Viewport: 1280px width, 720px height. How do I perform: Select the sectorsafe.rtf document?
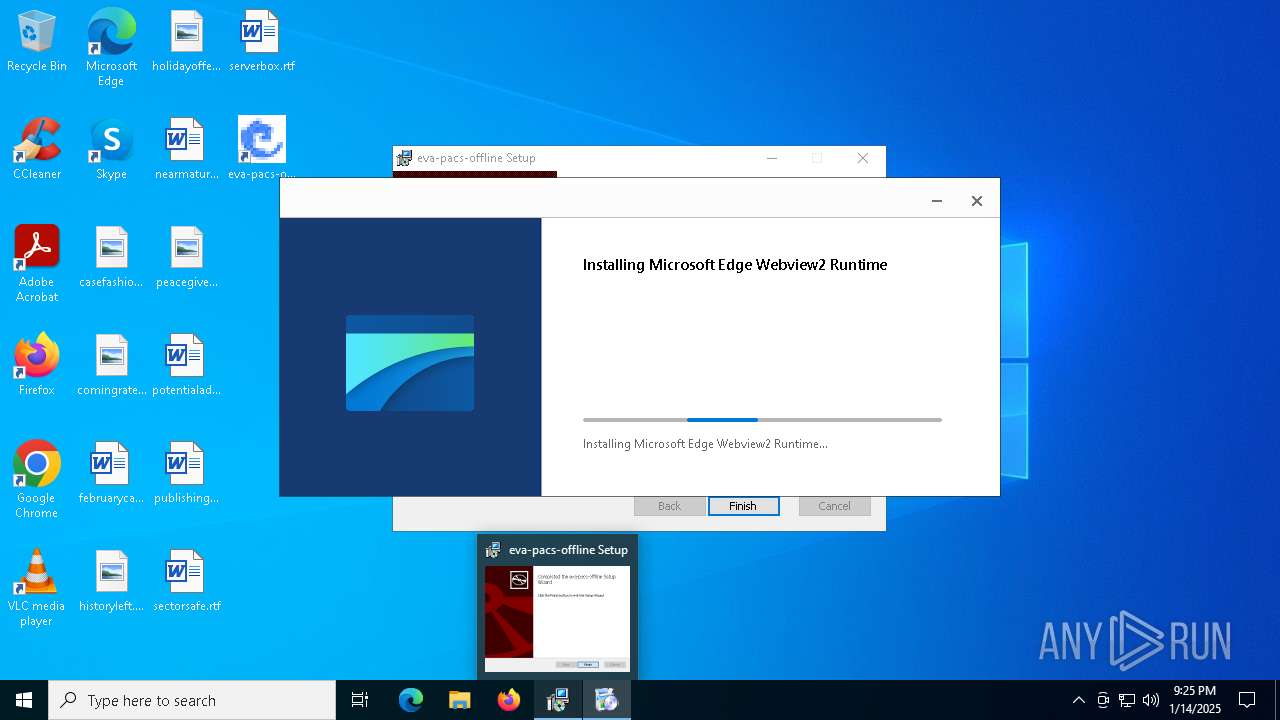tap(186, 582)
